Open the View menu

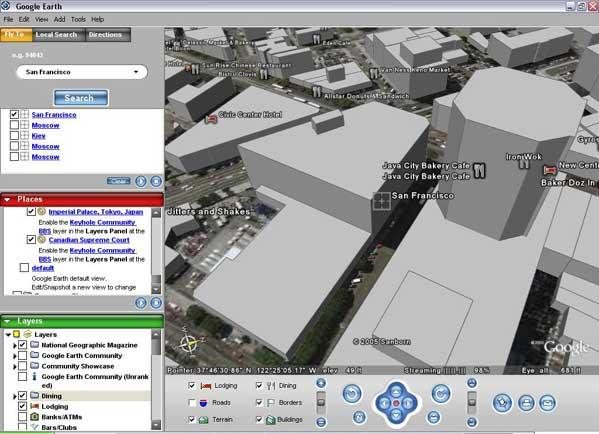41,19
